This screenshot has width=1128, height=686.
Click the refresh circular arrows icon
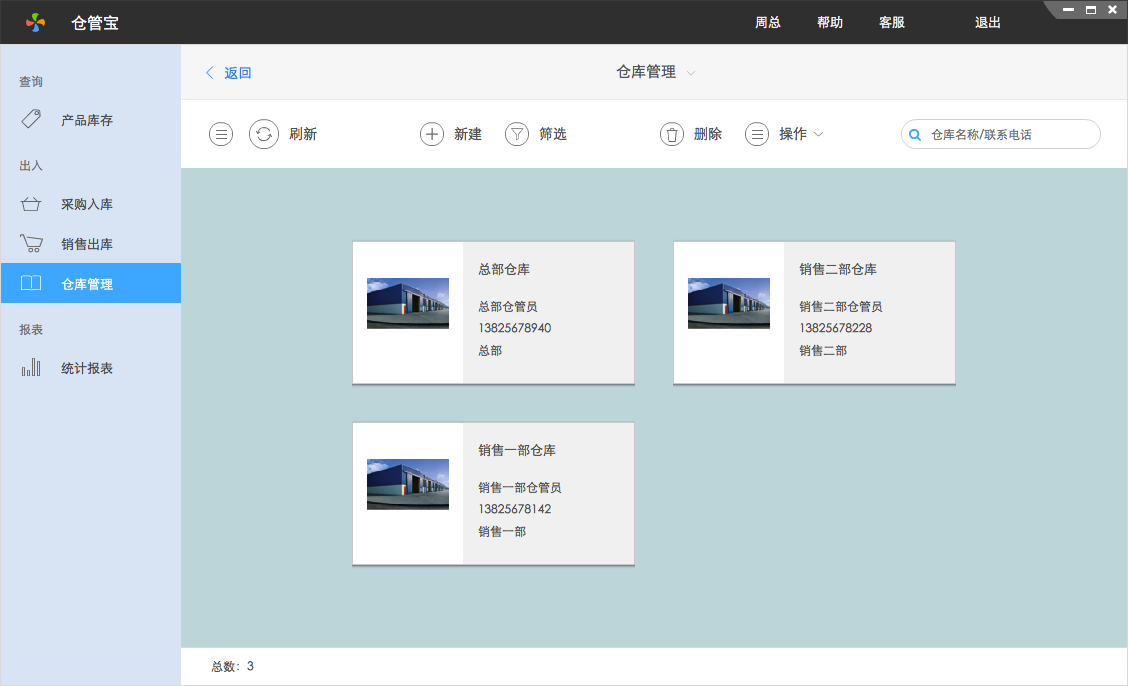coord(264,134)
